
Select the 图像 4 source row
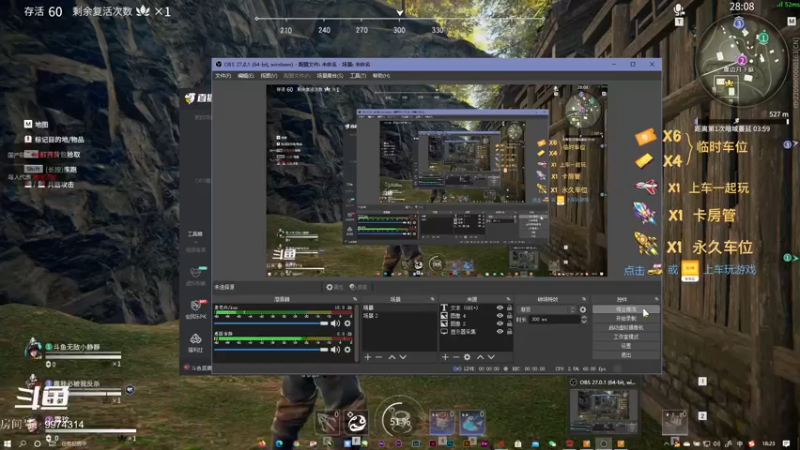click(x=476, y=316)
